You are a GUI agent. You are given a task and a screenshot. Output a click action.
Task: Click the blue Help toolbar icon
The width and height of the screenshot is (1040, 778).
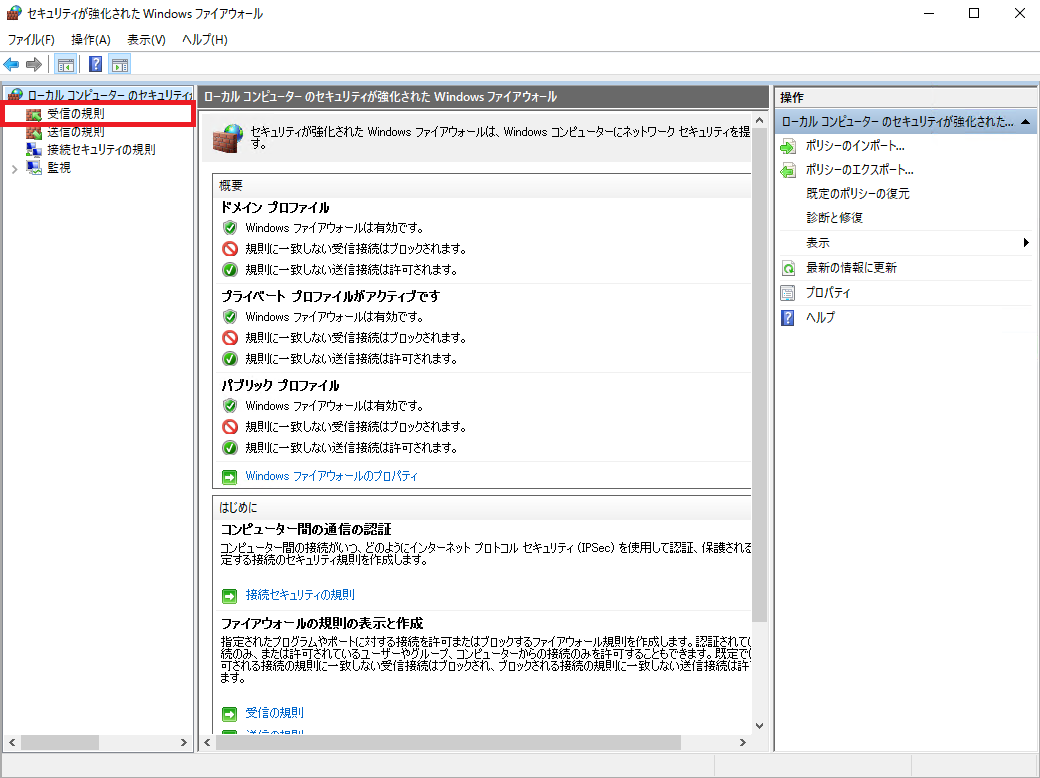click(96, 64)
